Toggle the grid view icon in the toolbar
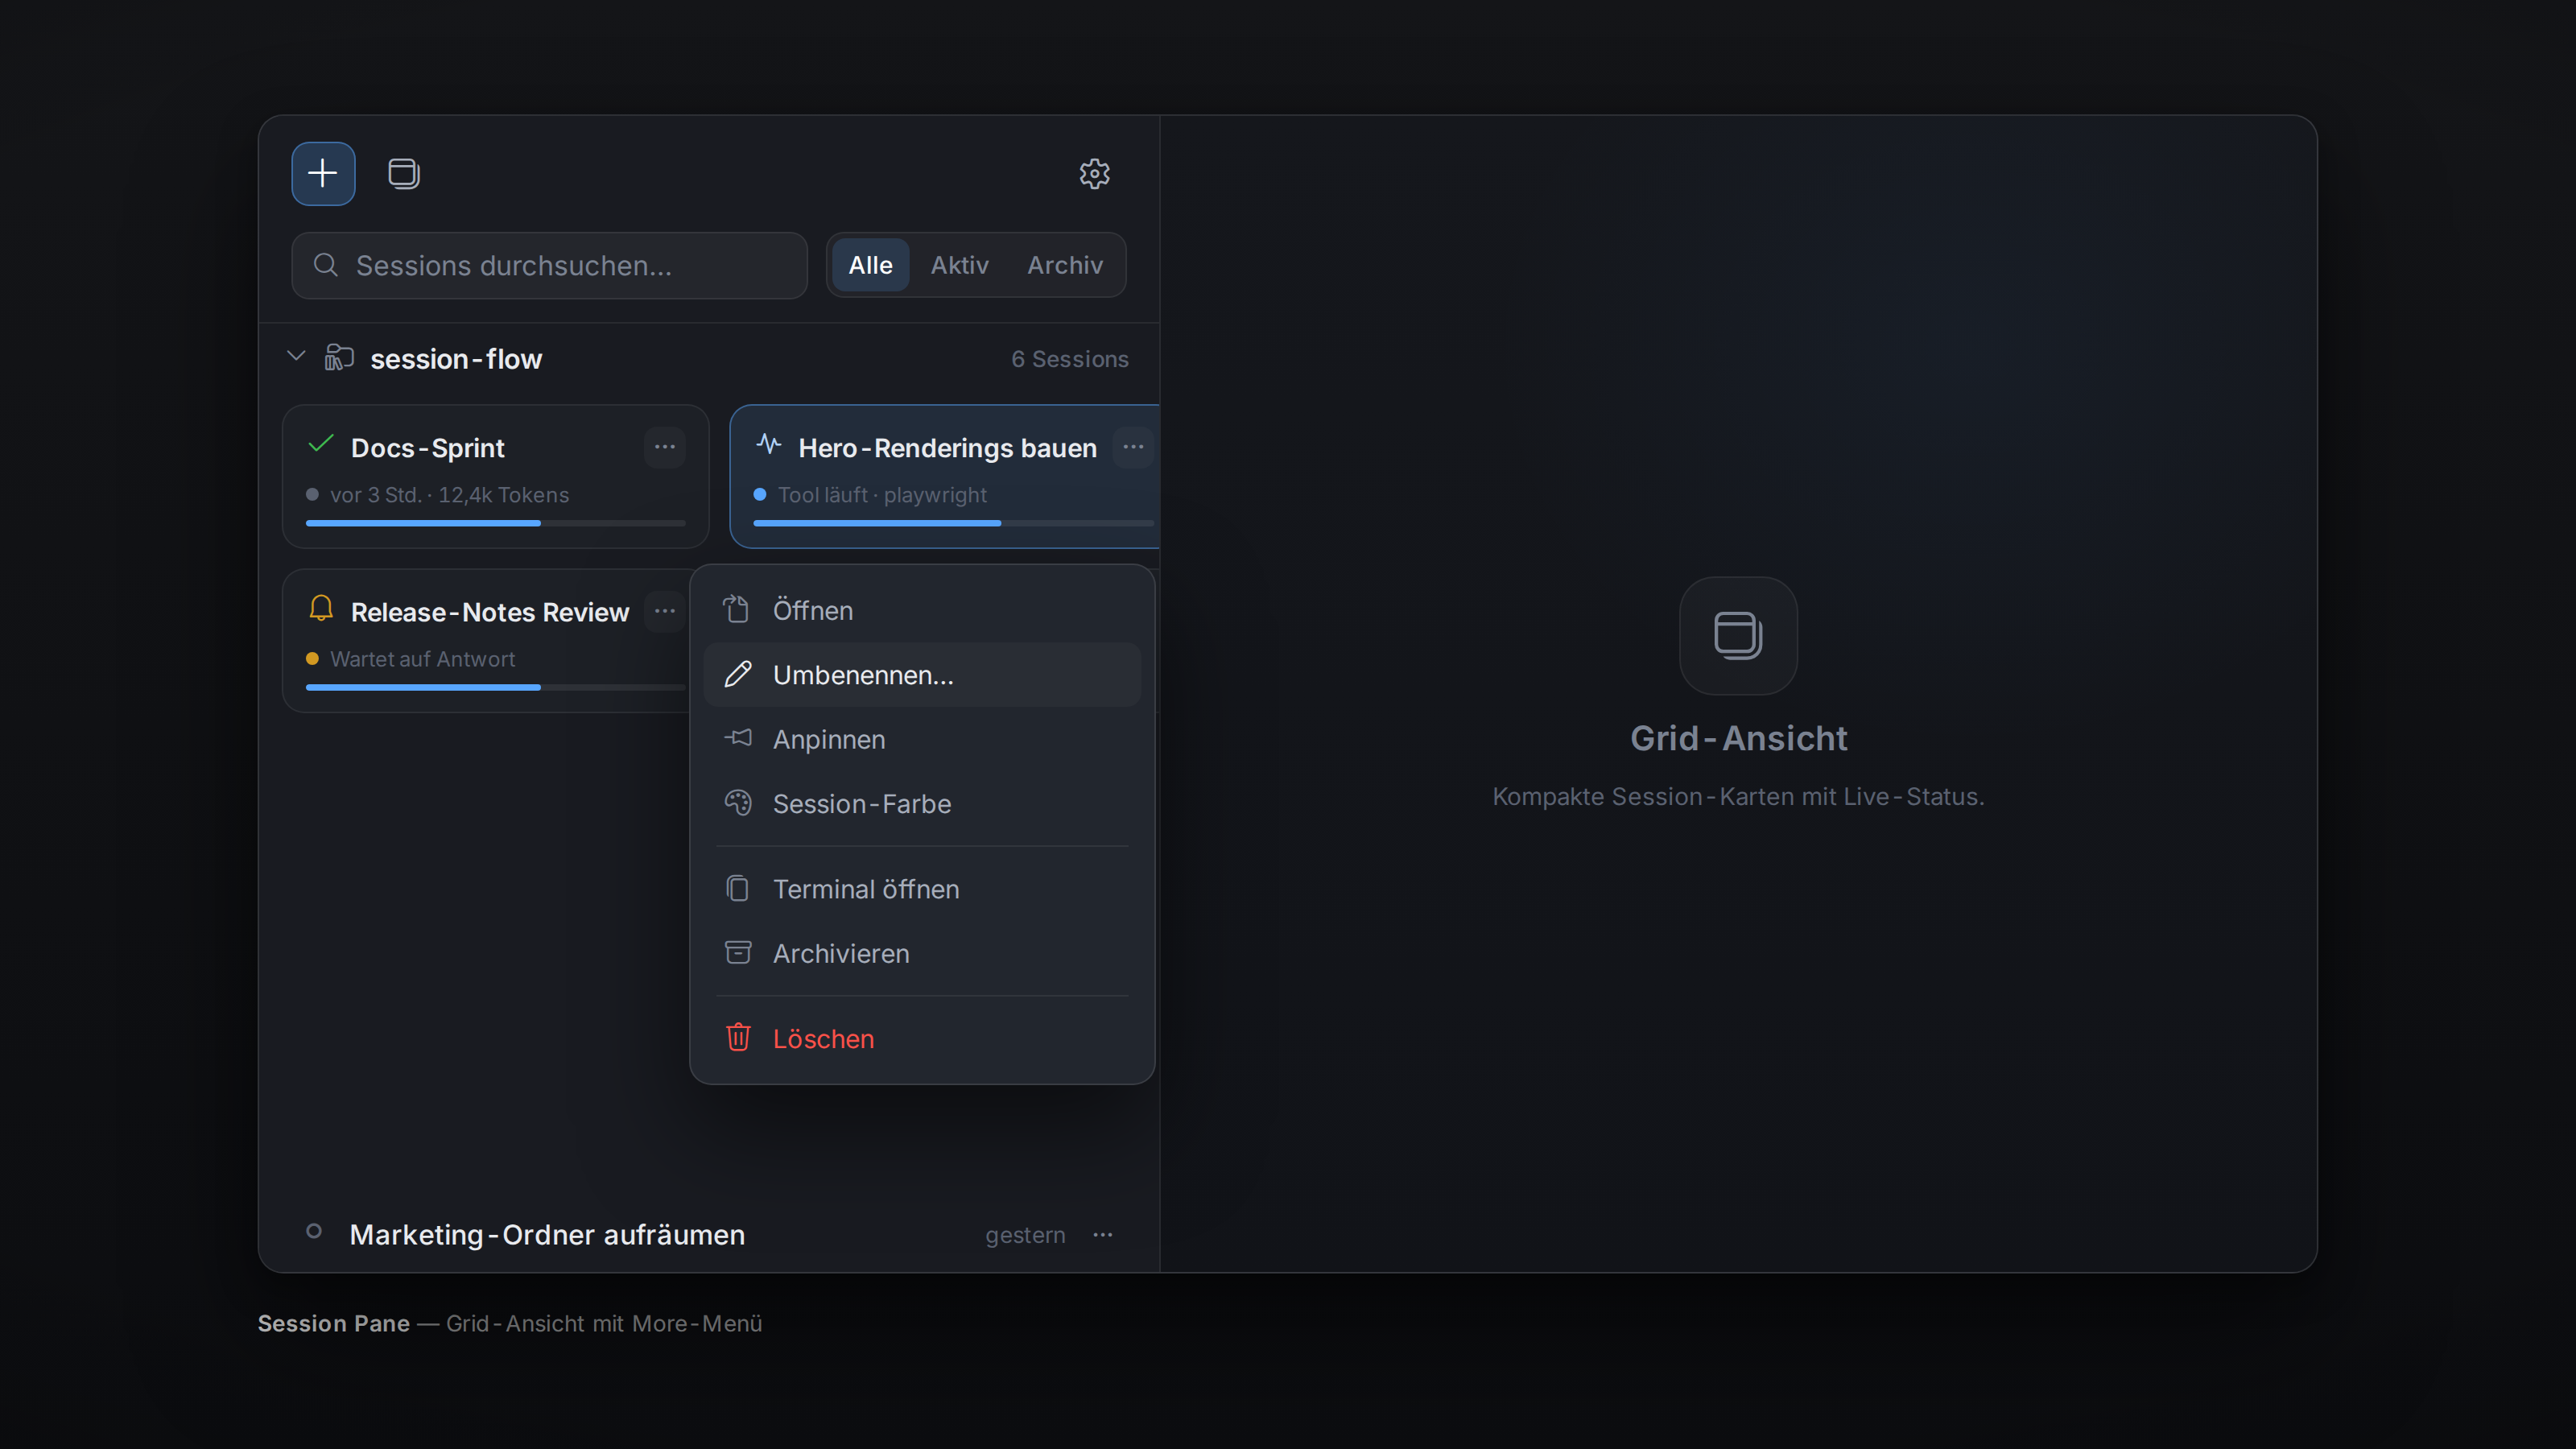The height and width of the screenshot is (1449, 2576). [403, 173]
